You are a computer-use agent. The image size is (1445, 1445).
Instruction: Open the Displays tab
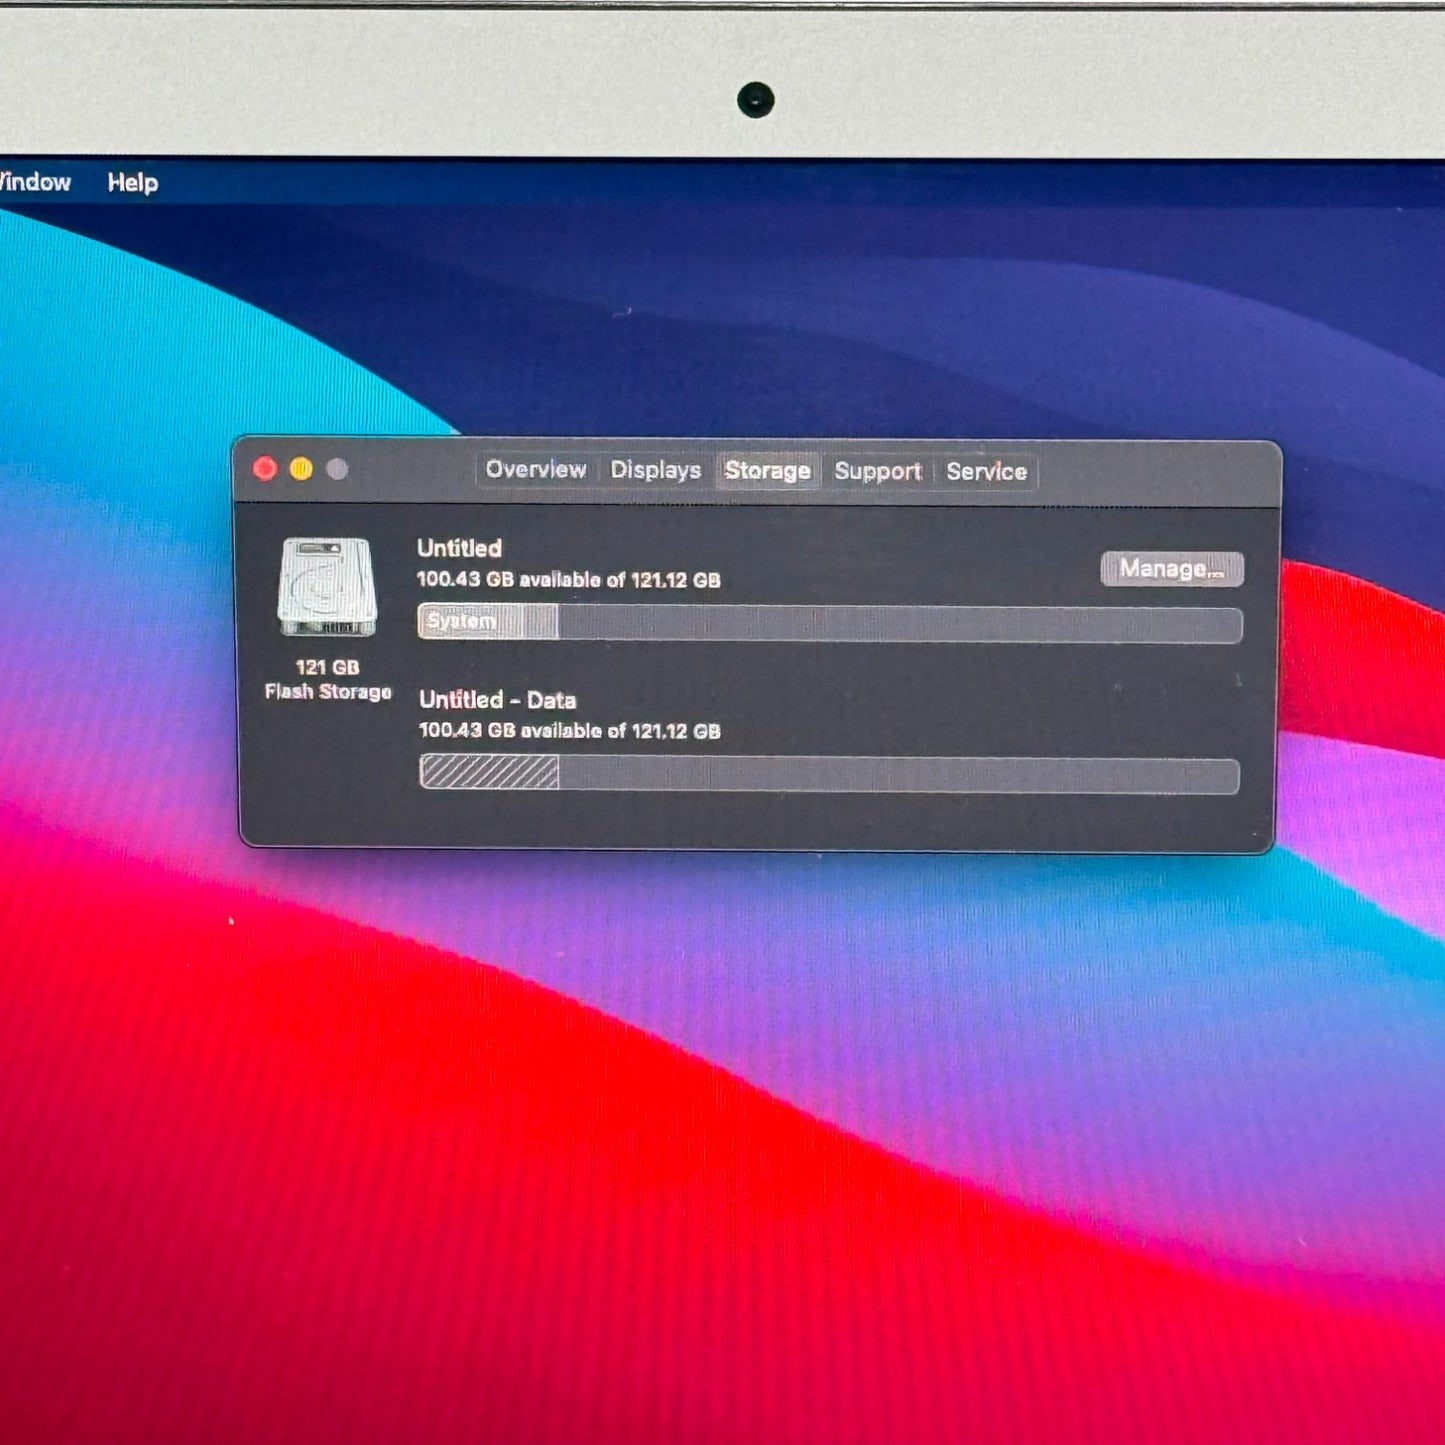(x=656, y=470)
